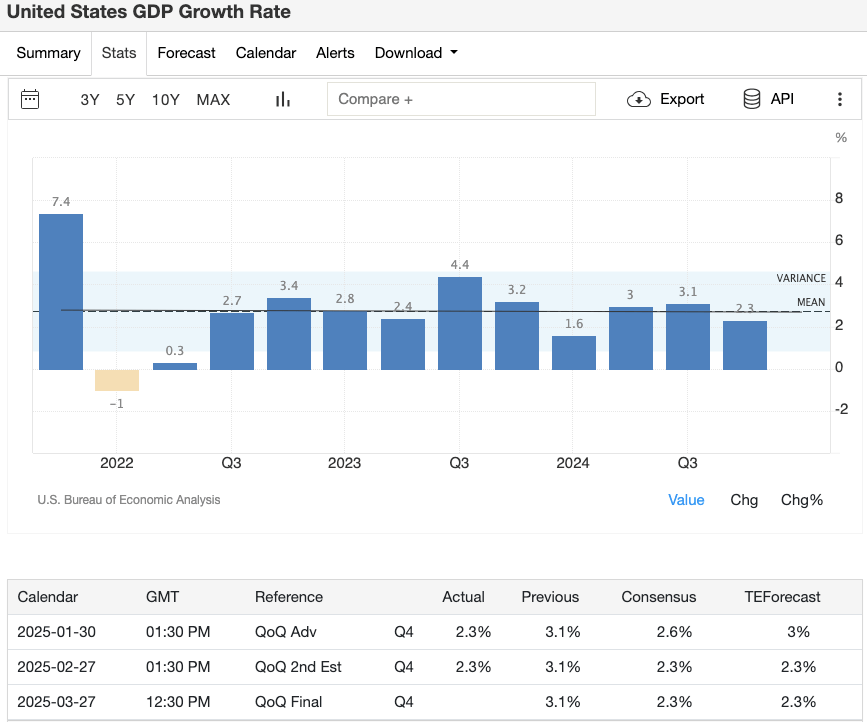Click the 7.4 GDP bar on the chart
The image size is (867, 722).
click(x=60, y=290)
